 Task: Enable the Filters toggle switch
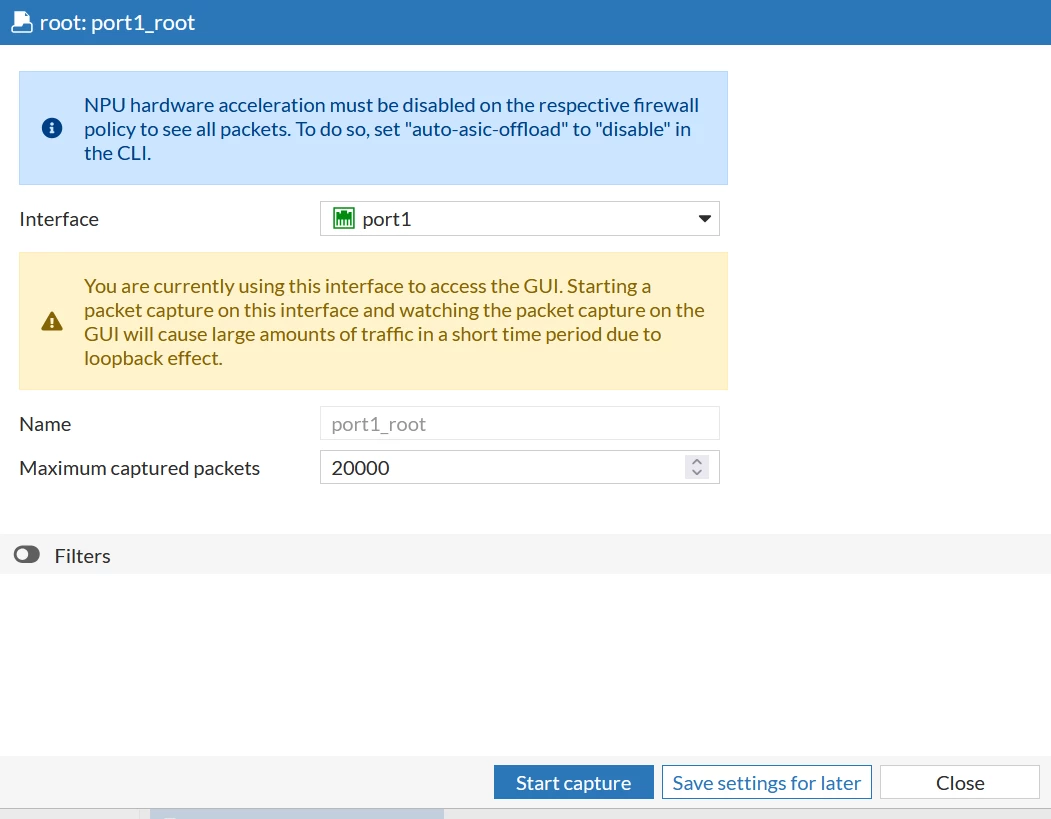pos(27,555)
